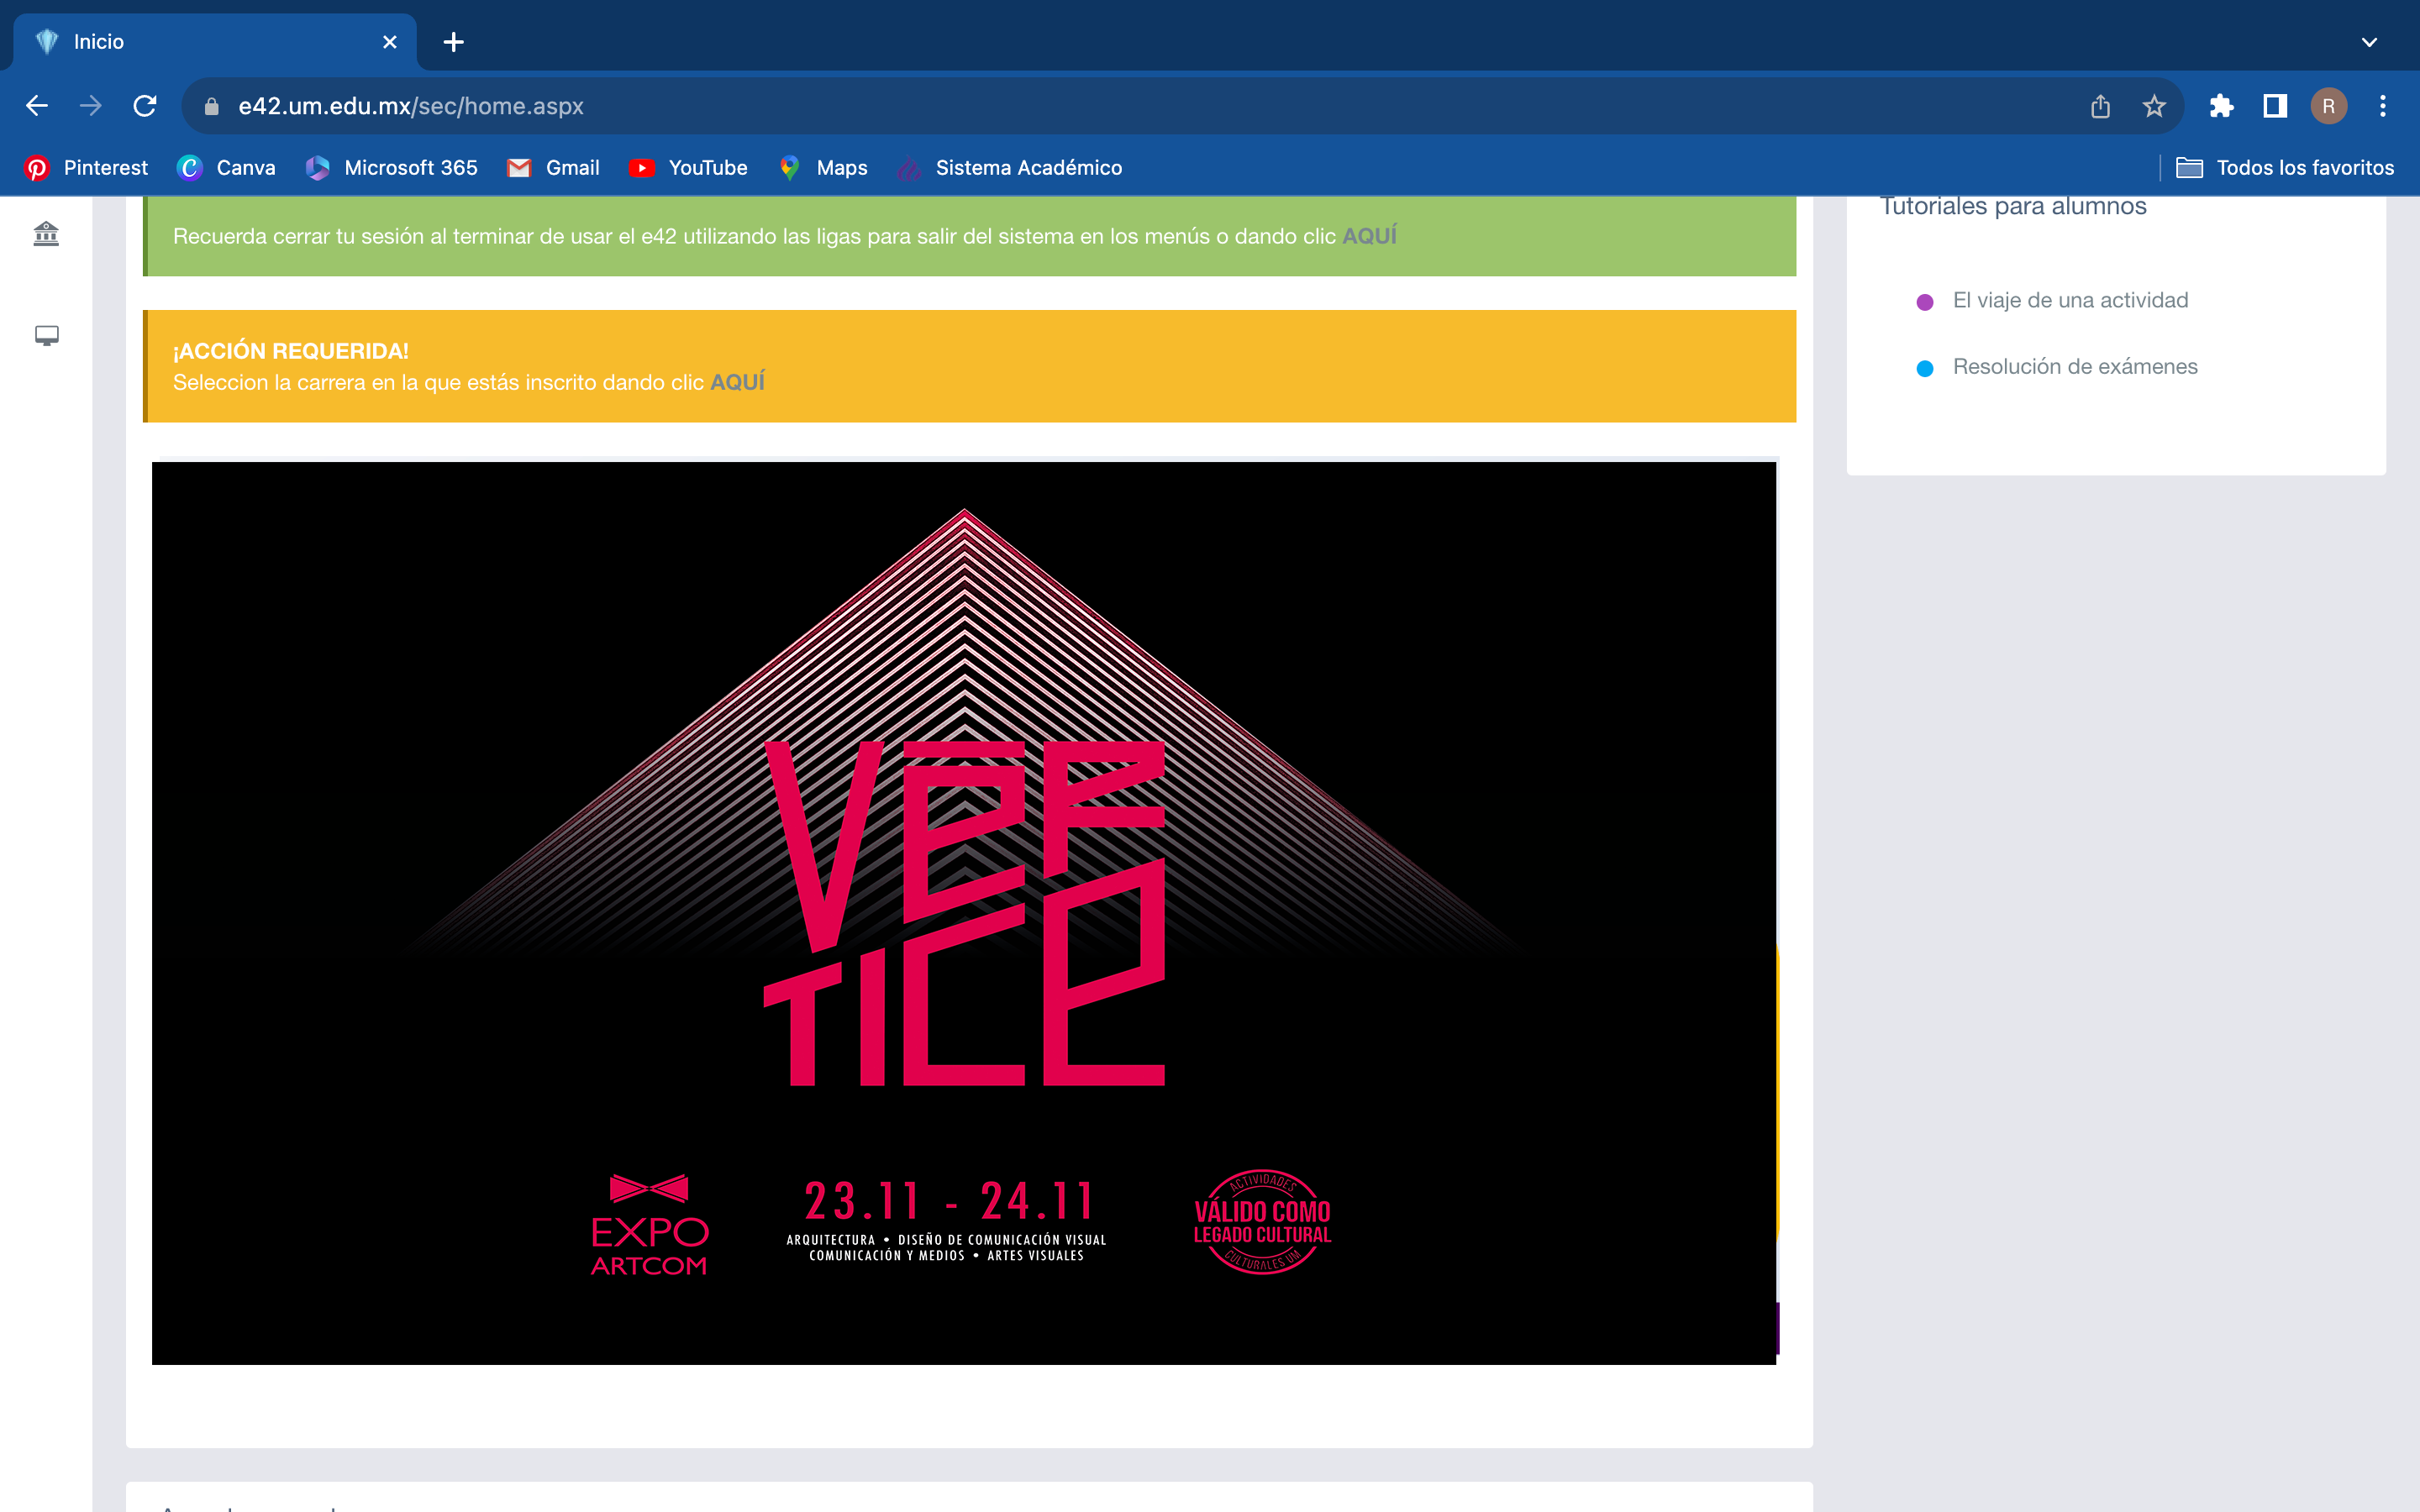Click the lock icon in address bar

(x=211, y=106)
